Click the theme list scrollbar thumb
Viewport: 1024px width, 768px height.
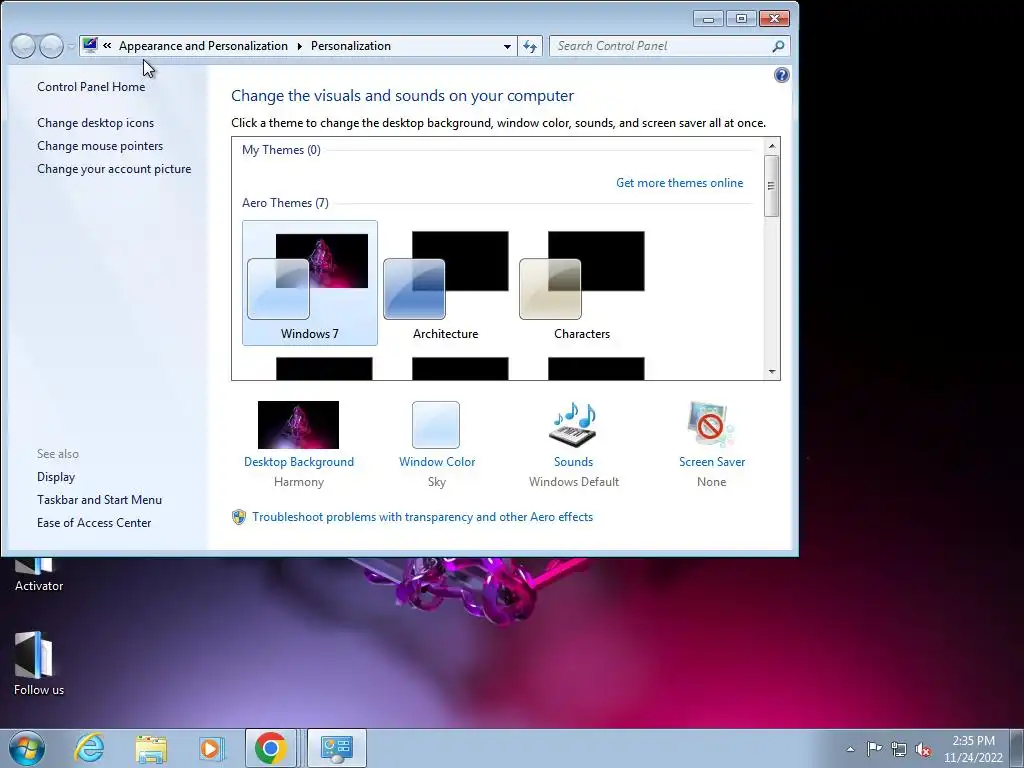click(772, 185)
